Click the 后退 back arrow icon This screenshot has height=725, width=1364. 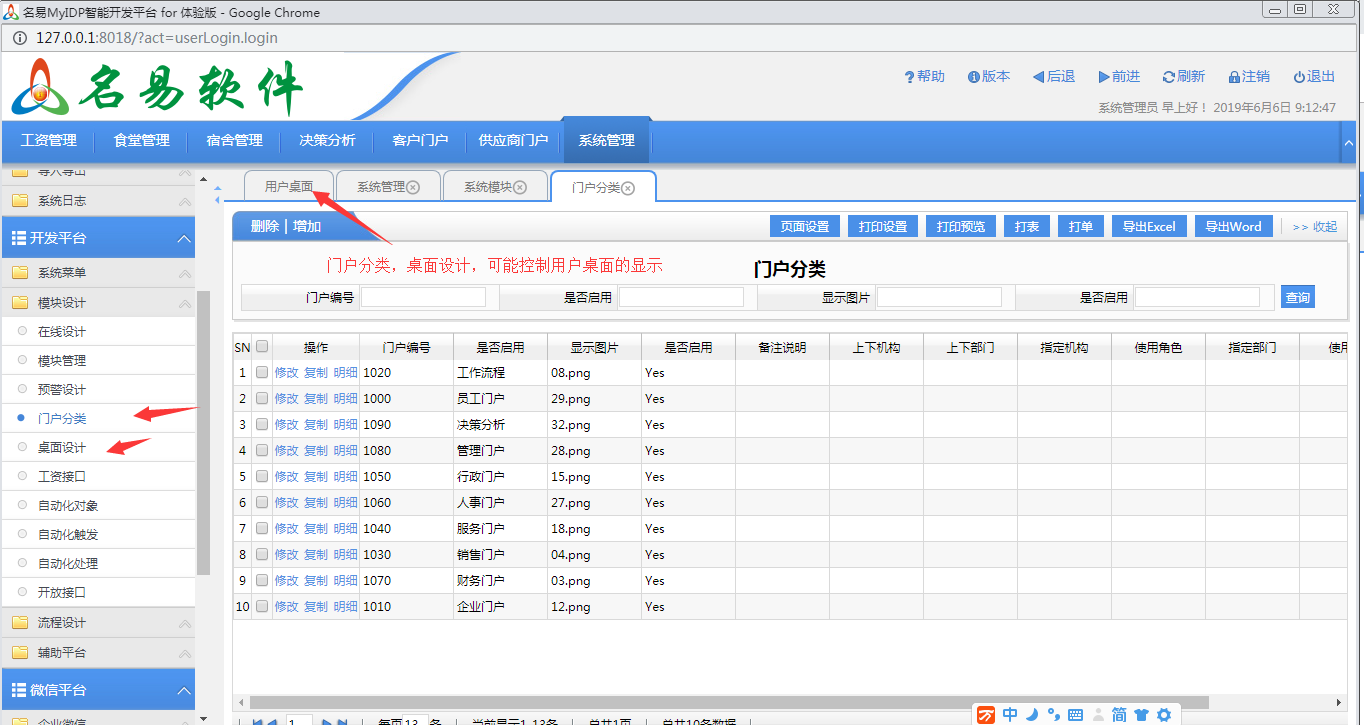point(1038,77)
